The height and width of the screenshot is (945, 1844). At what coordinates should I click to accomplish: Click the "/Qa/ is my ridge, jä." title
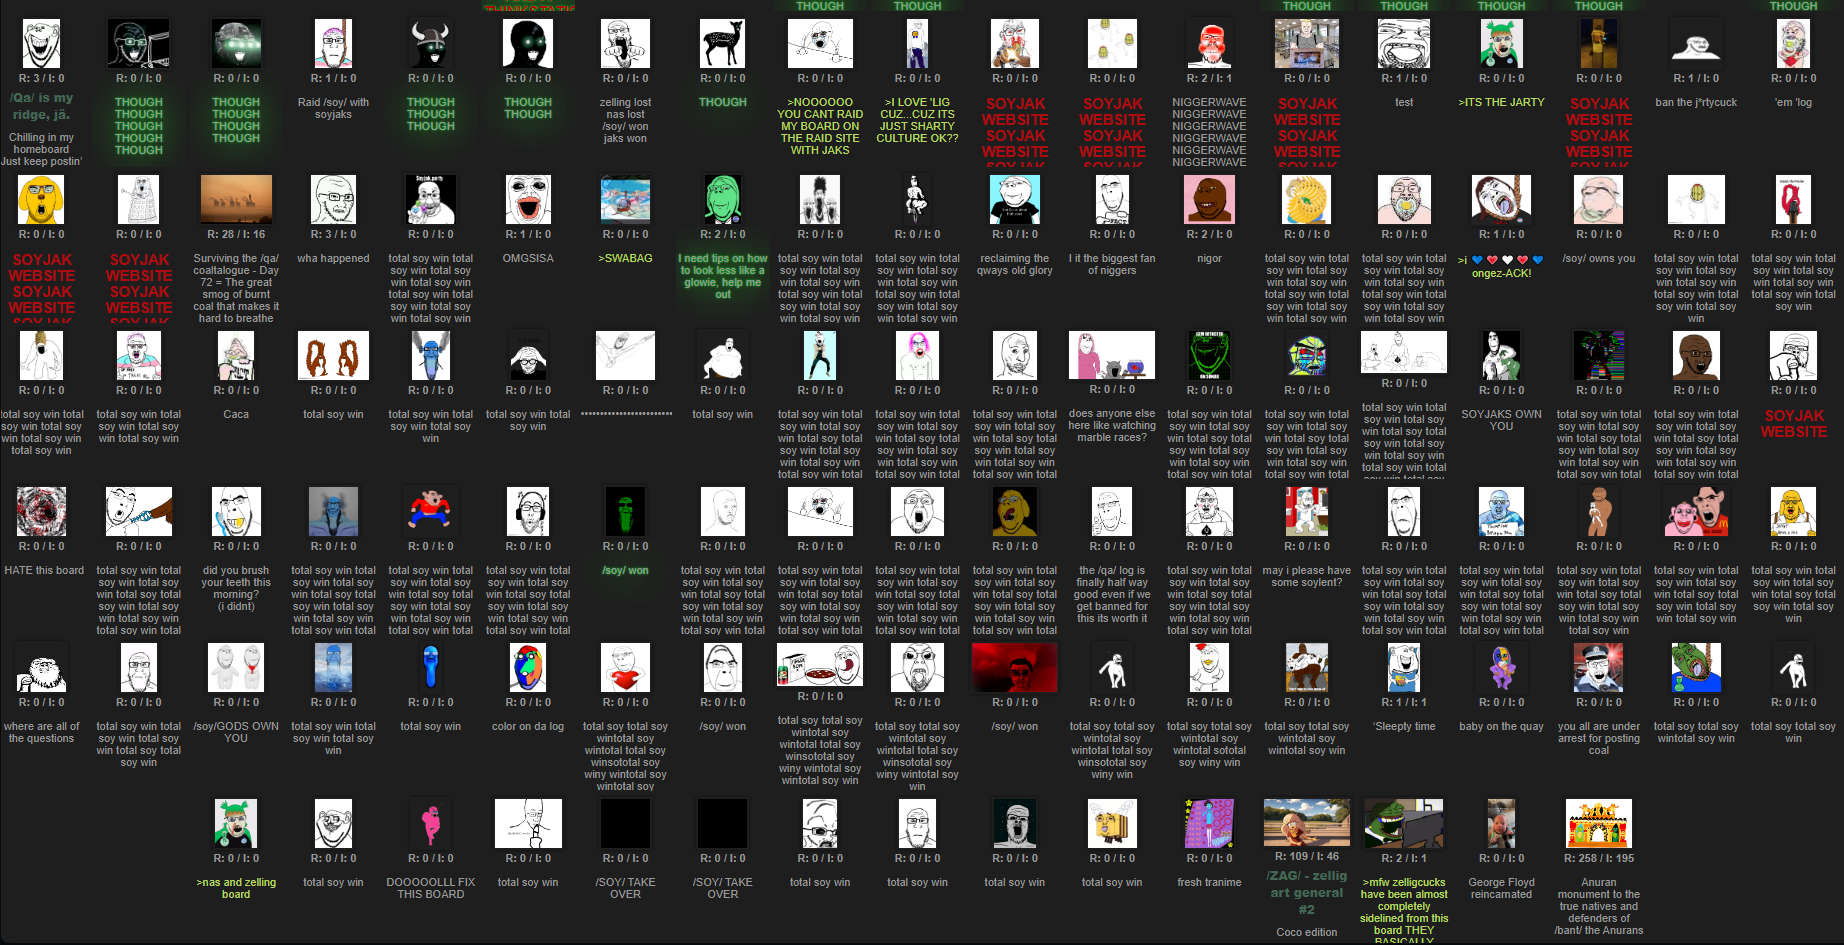(x=42, y=106)
